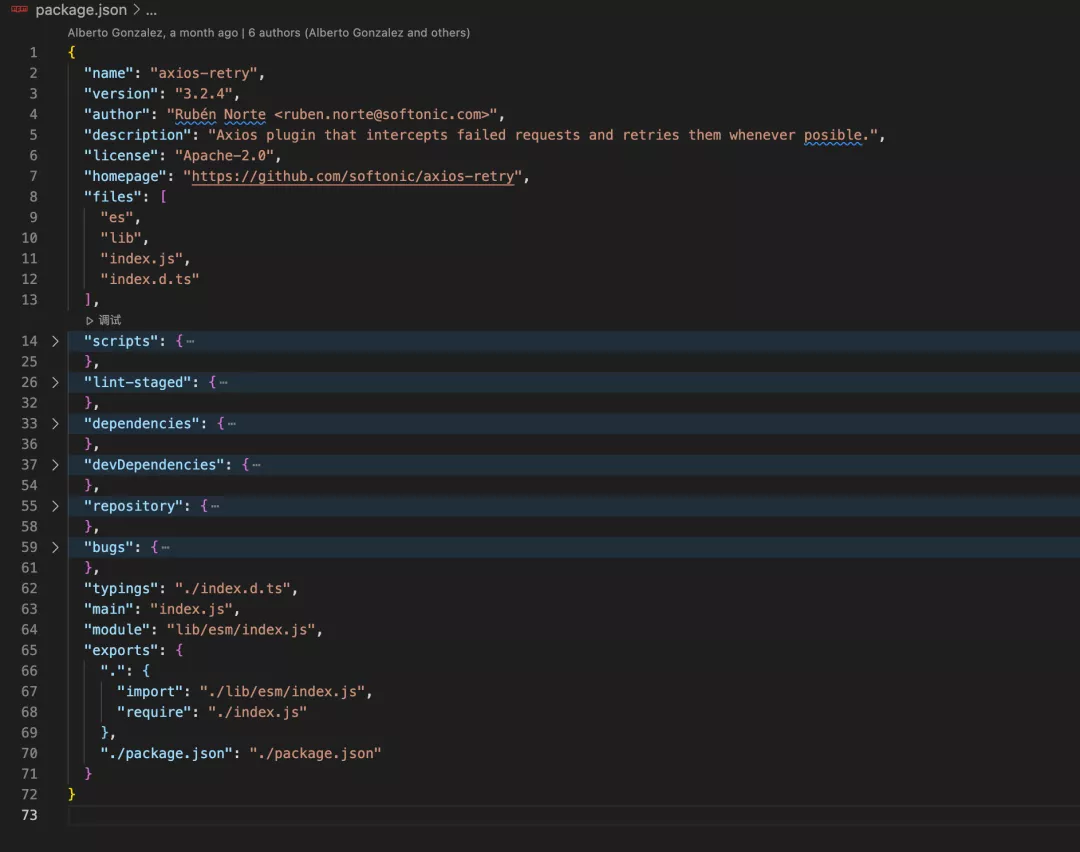Expand the folded "scripts" section chevron
This screenshot has height=852, width=1080.
click(56, 341)
